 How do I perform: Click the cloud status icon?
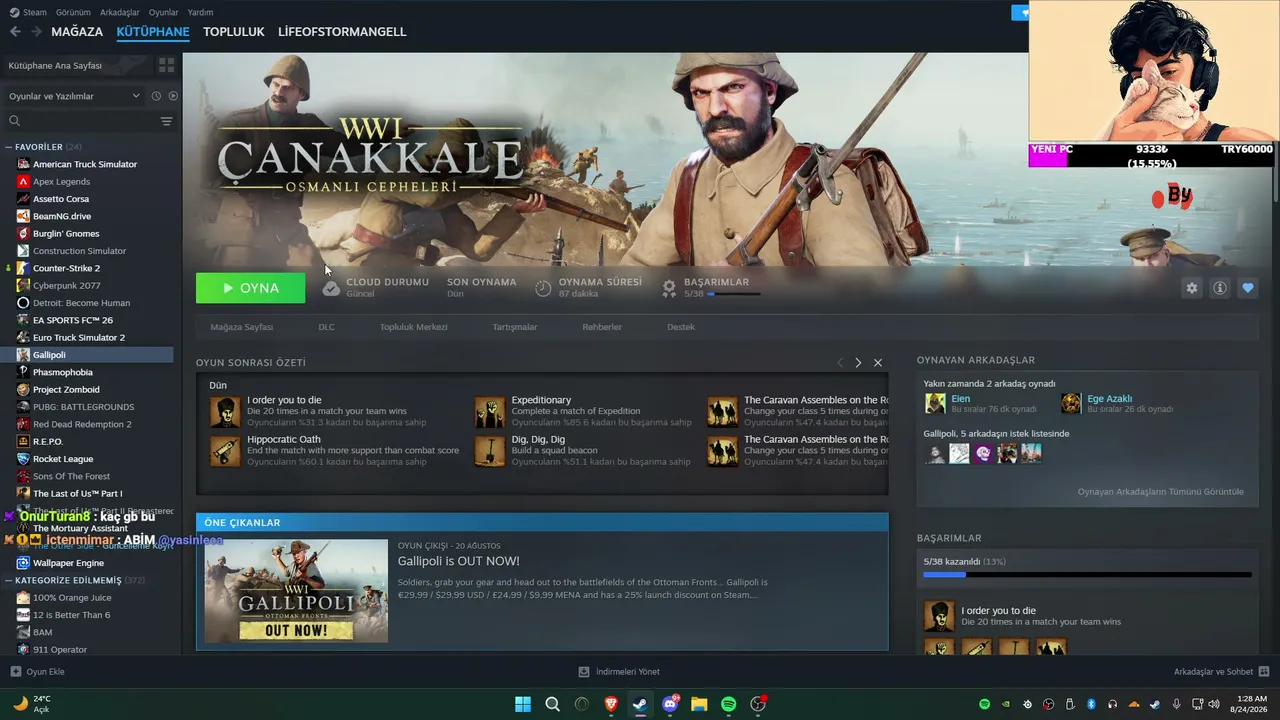pos(331,288)
